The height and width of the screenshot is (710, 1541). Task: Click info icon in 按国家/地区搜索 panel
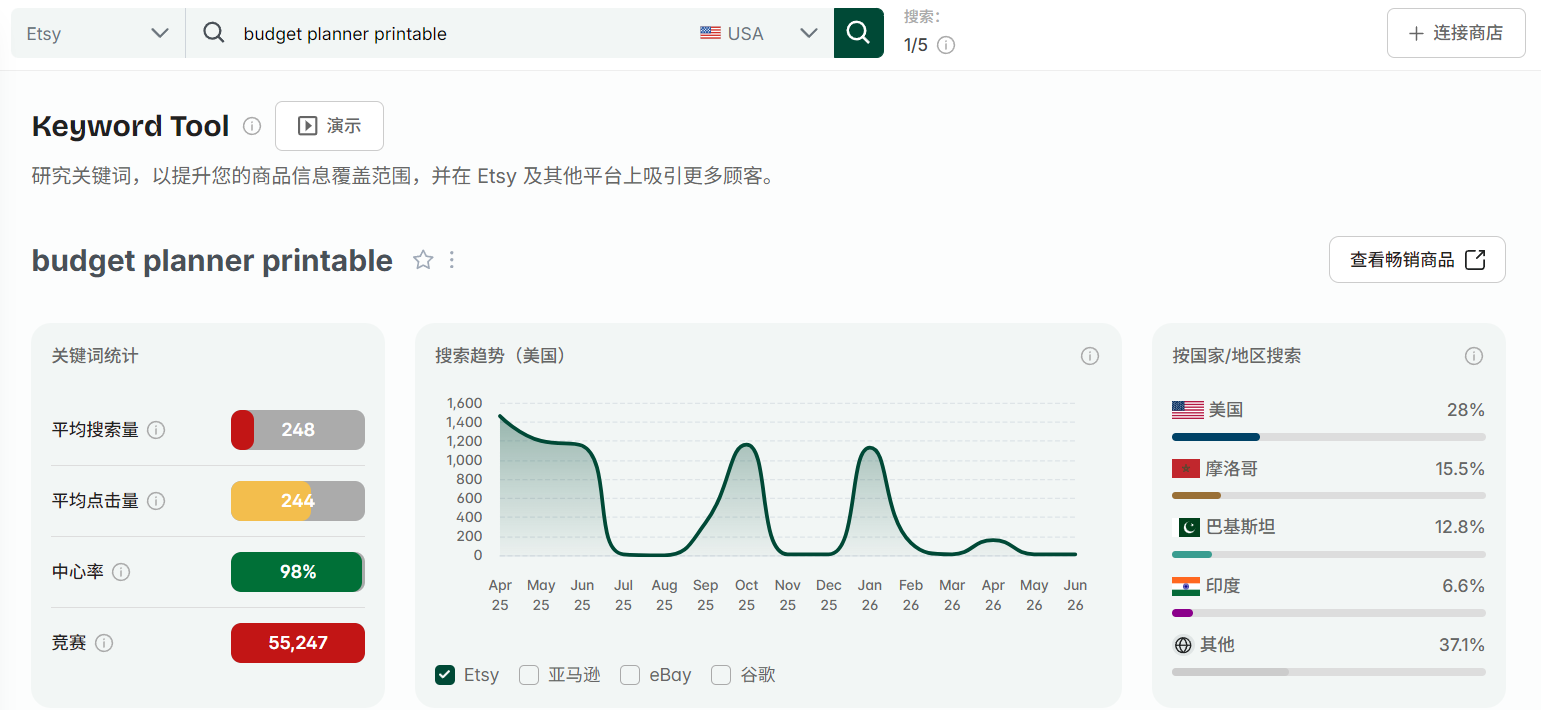(x=1474, y=356)
